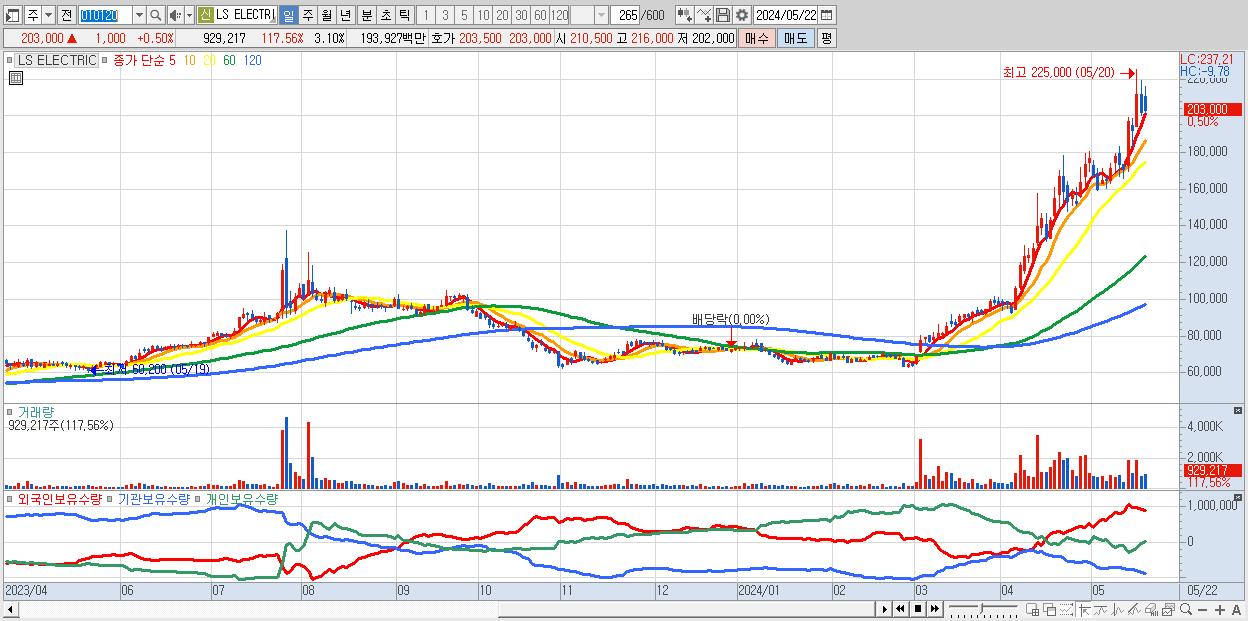Open the speaker options dropdown arrow

click(x=189, y=15)
